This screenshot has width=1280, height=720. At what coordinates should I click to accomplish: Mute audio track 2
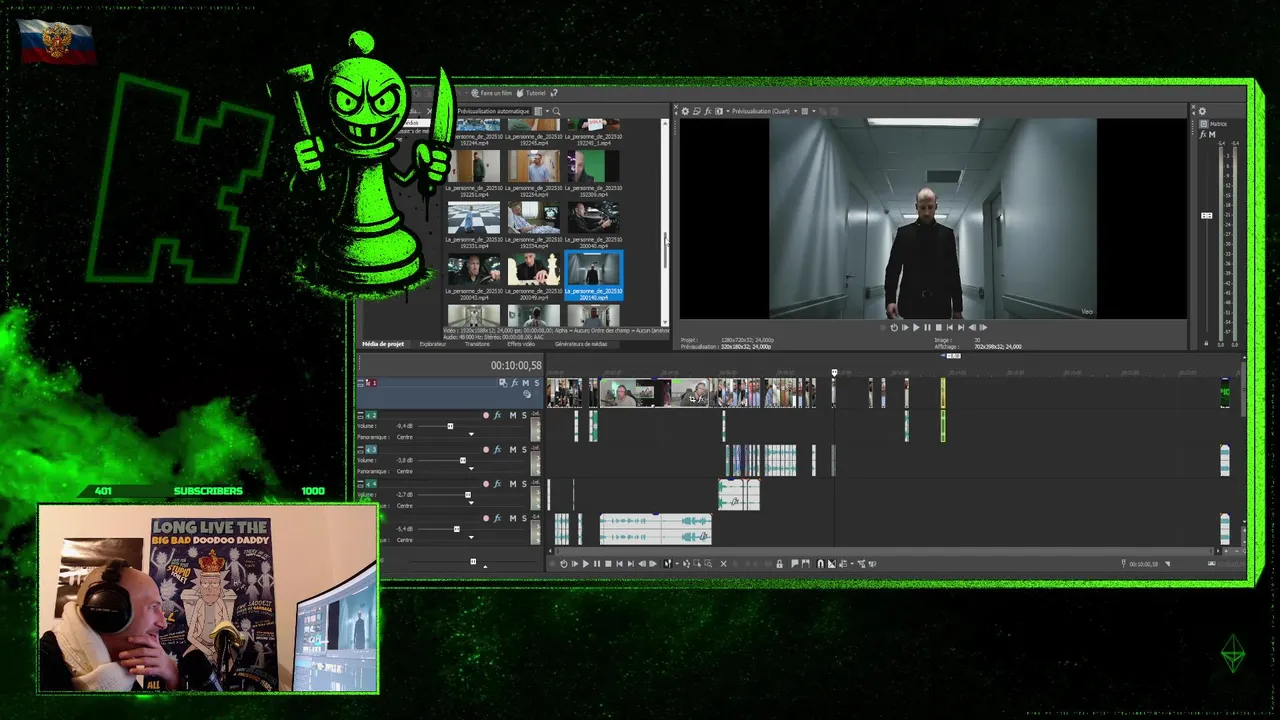click(x=513, y=415)
